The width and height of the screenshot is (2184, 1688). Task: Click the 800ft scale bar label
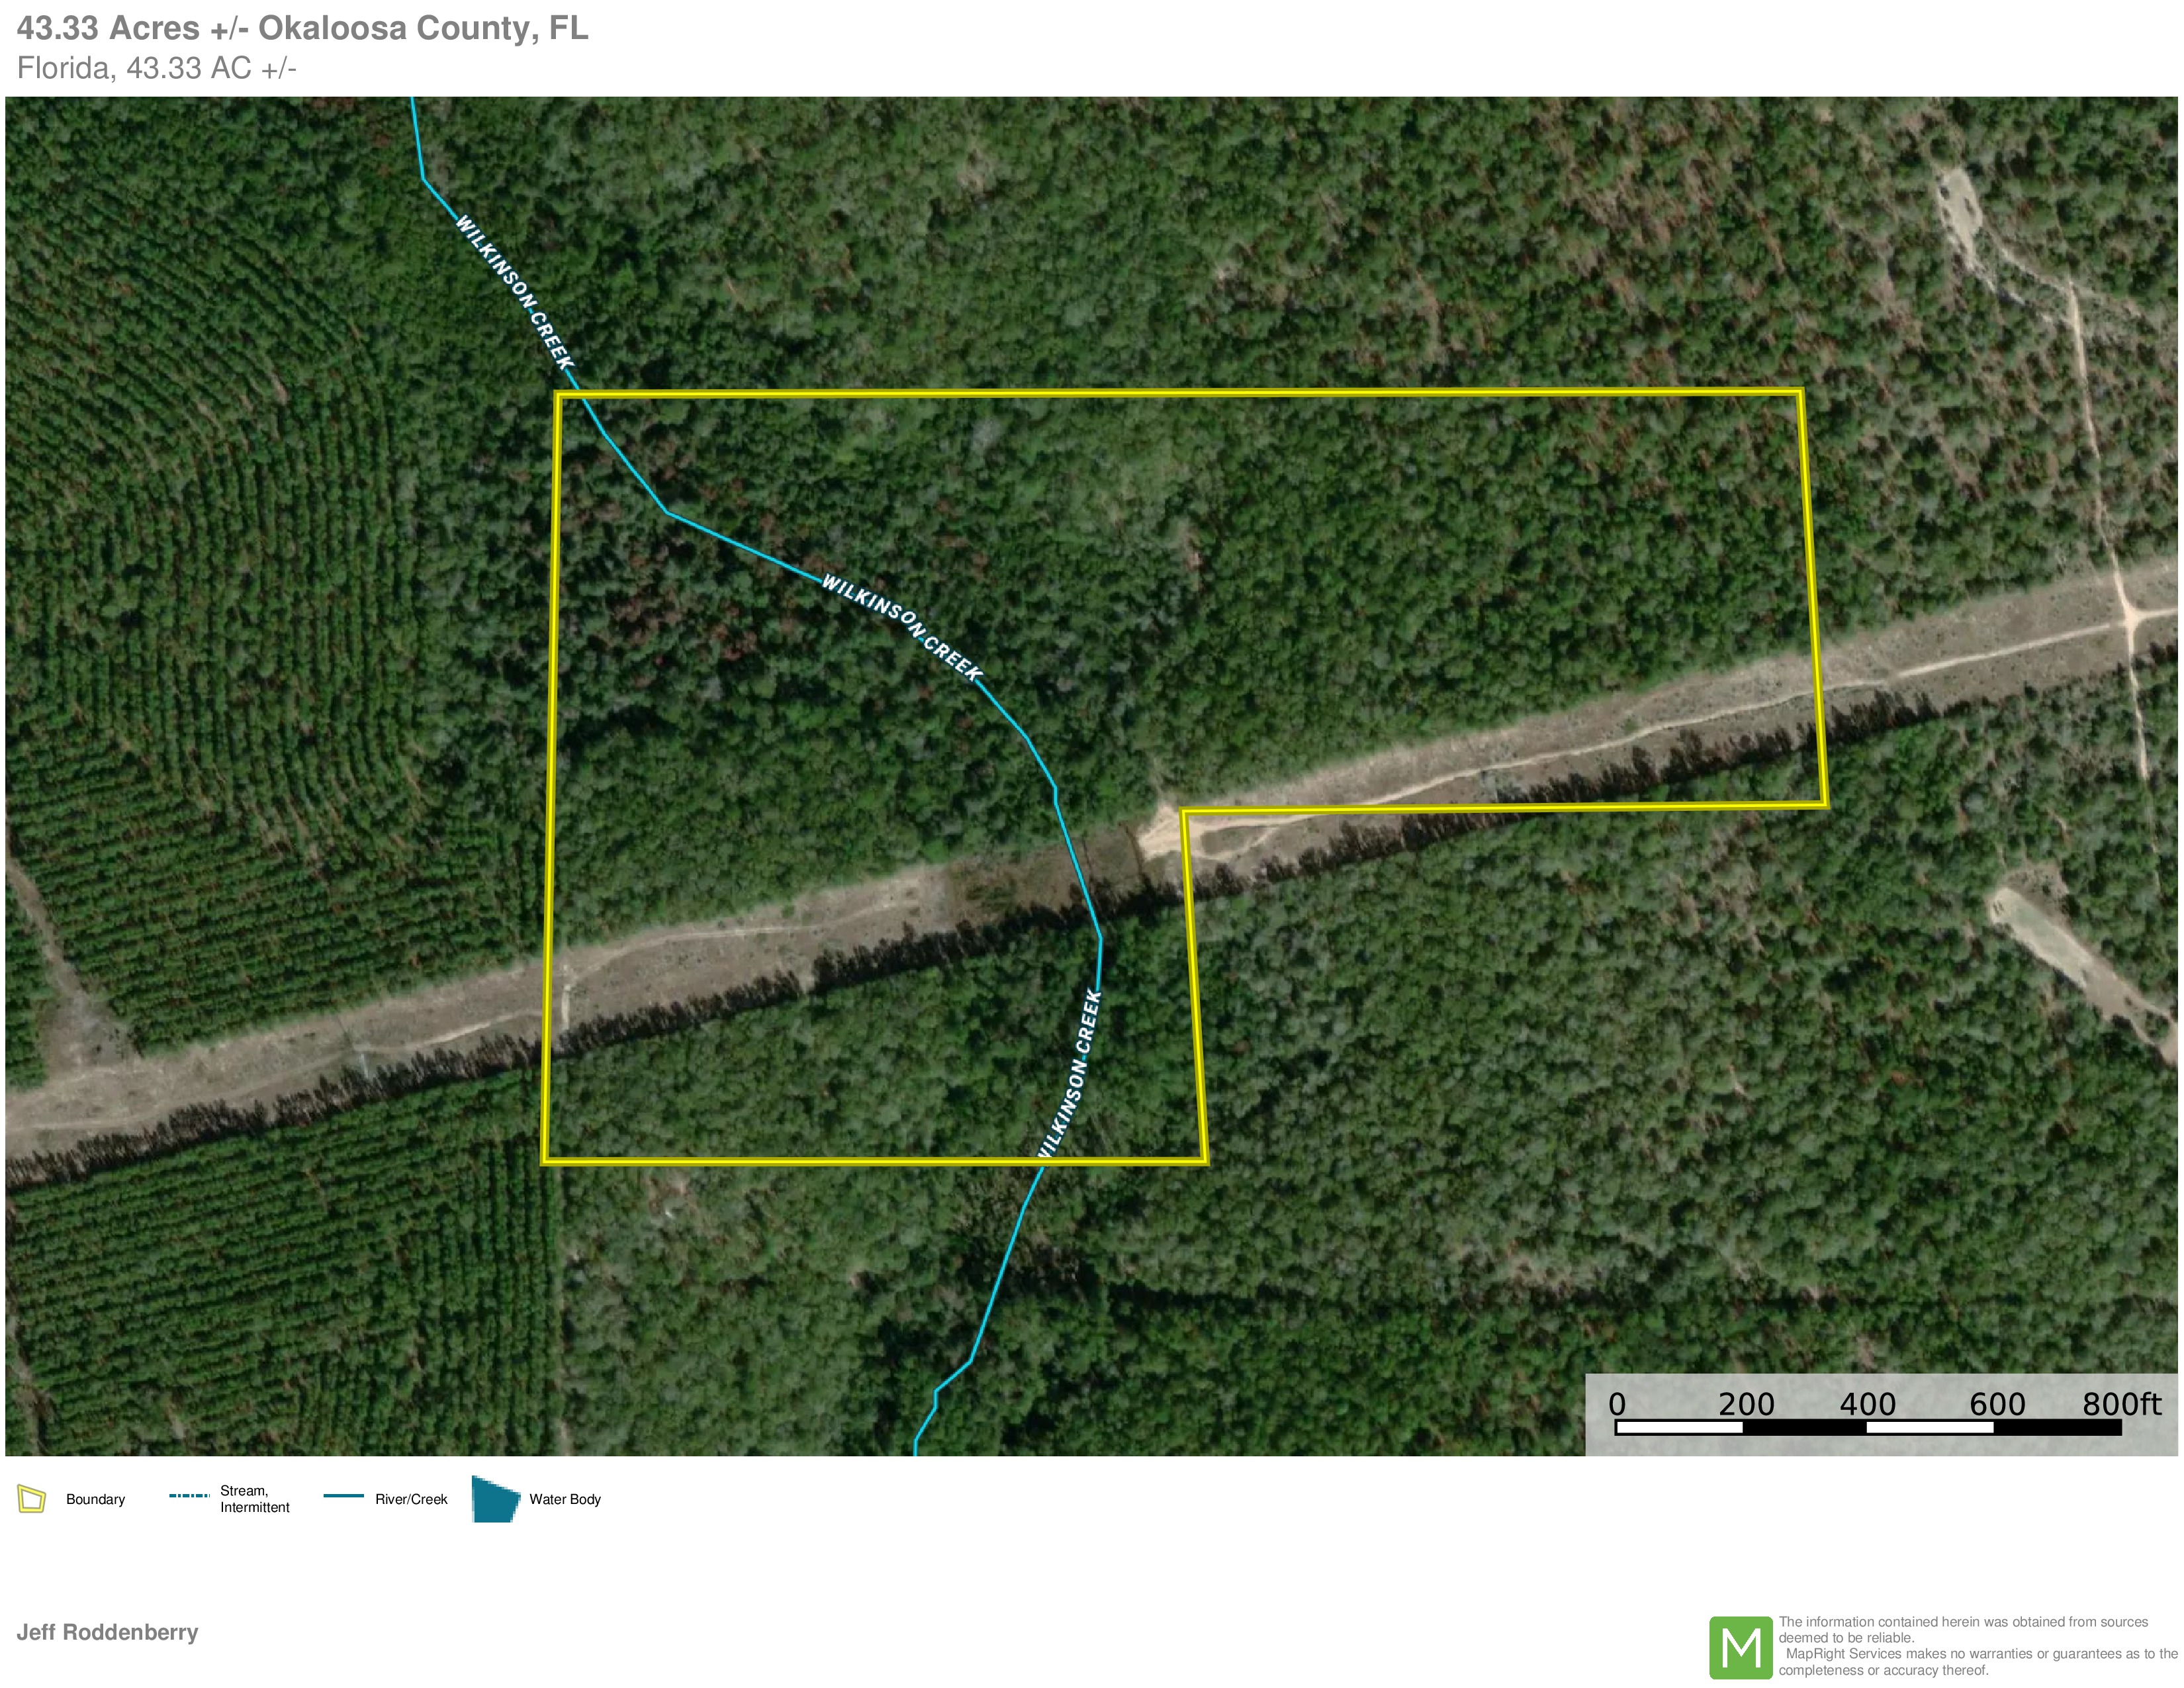(2121, 1404)
